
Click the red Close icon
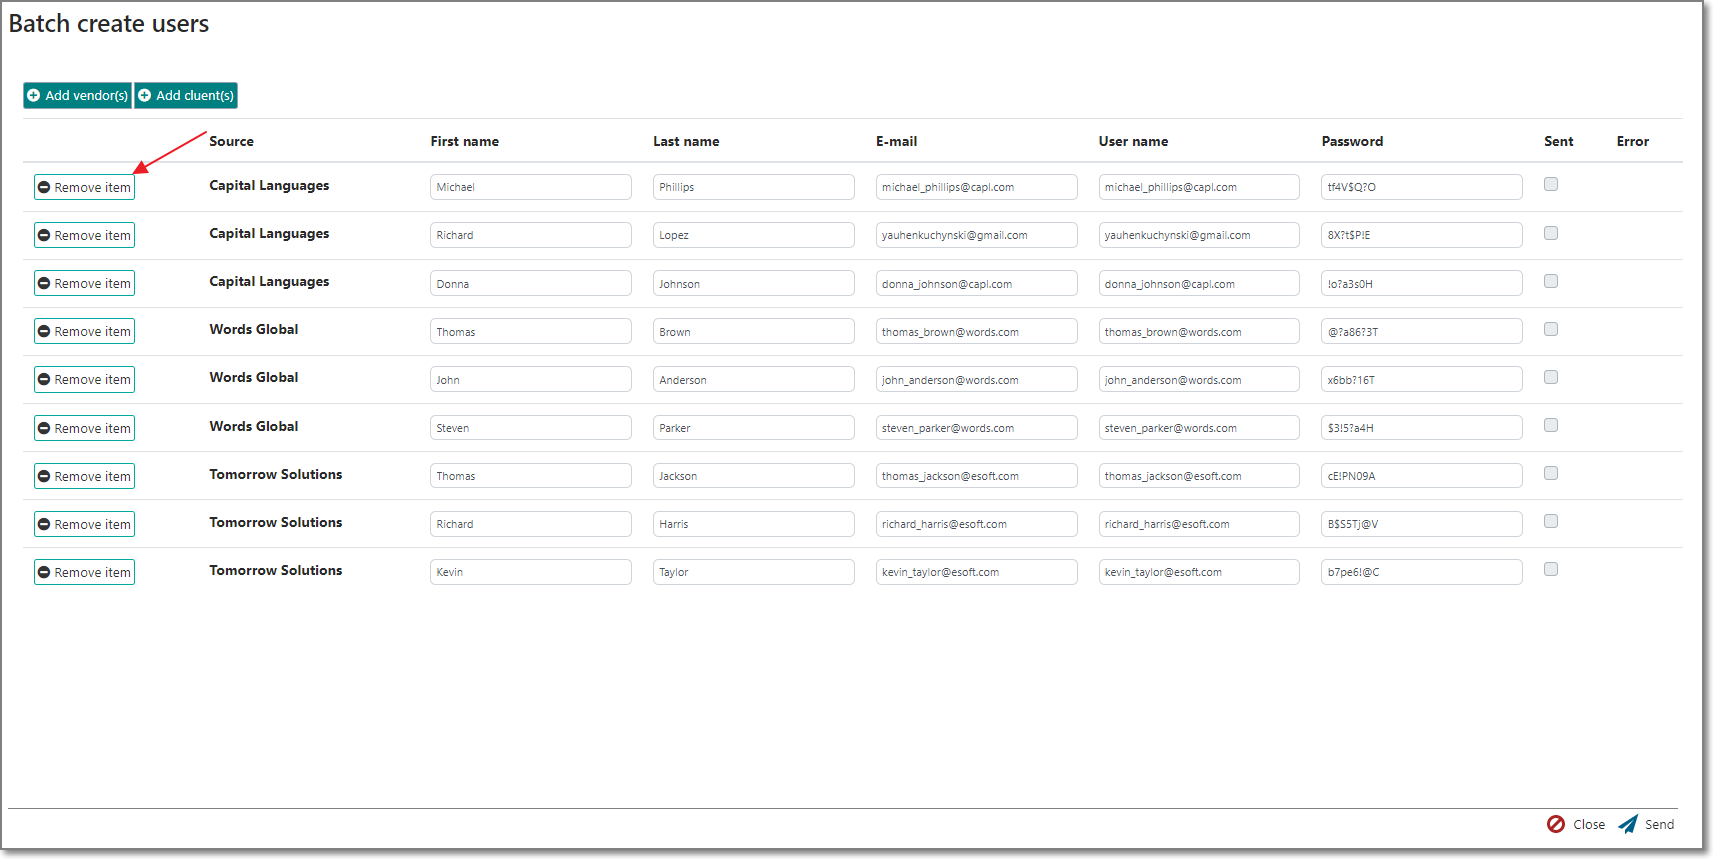click(1556, 824)
